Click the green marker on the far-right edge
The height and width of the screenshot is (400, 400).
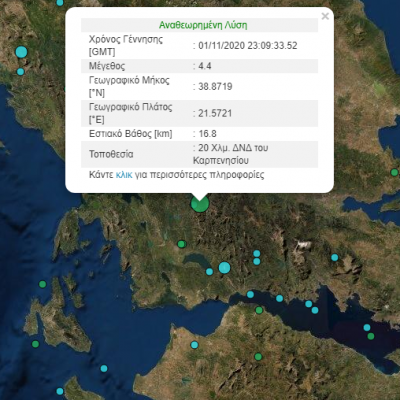coord(394,172)
